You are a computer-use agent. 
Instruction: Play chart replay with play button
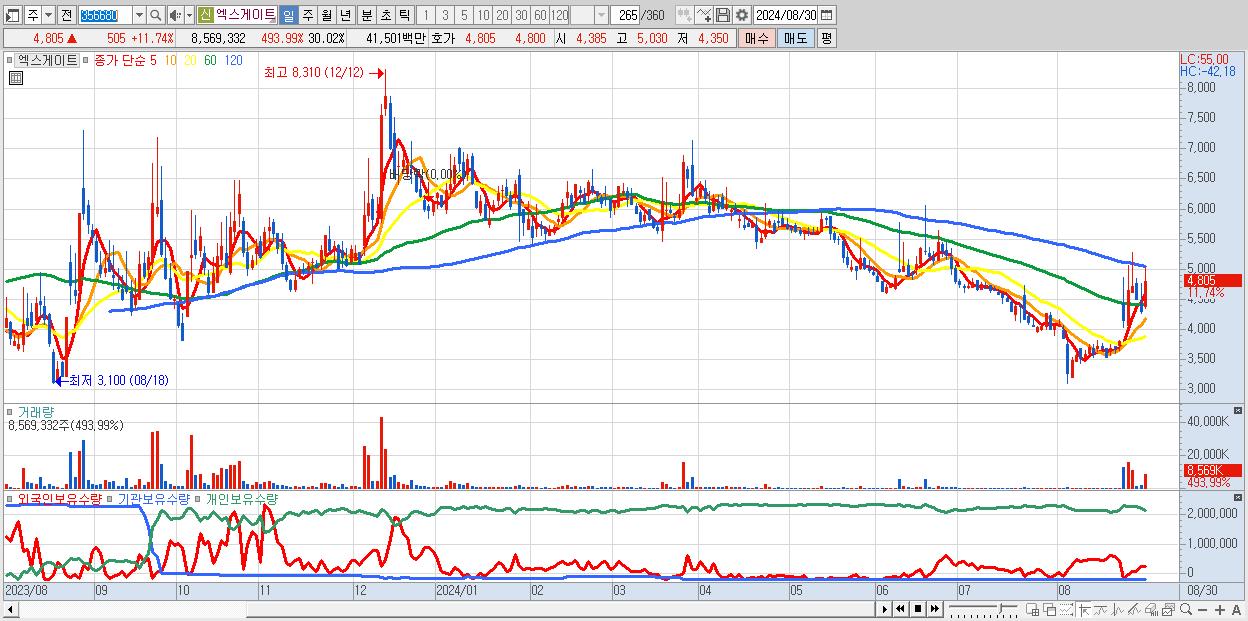[x=885, y=609]
